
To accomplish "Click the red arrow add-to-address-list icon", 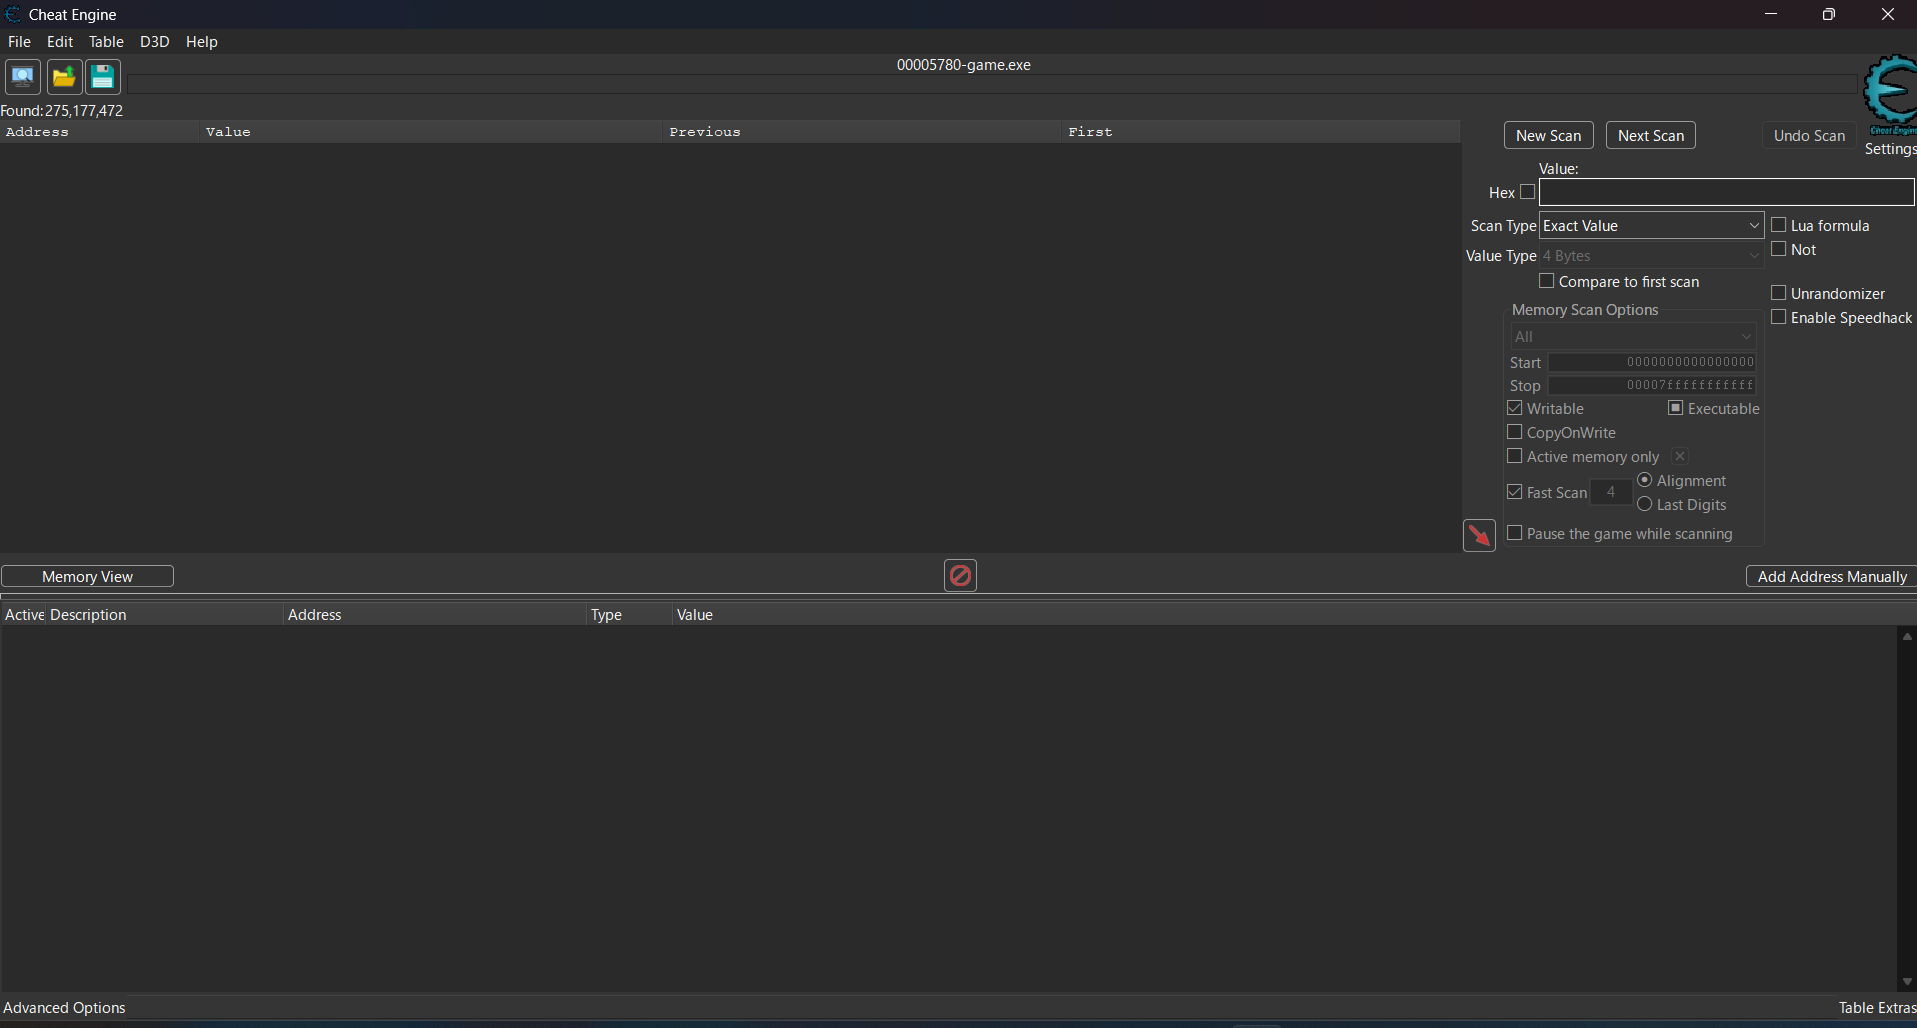I will pyautogui.click(x=1479, y=536).
